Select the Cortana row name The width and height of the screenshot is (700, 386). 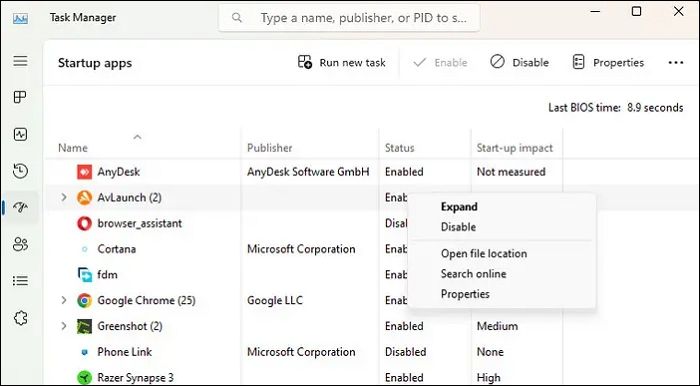point(117,249)
